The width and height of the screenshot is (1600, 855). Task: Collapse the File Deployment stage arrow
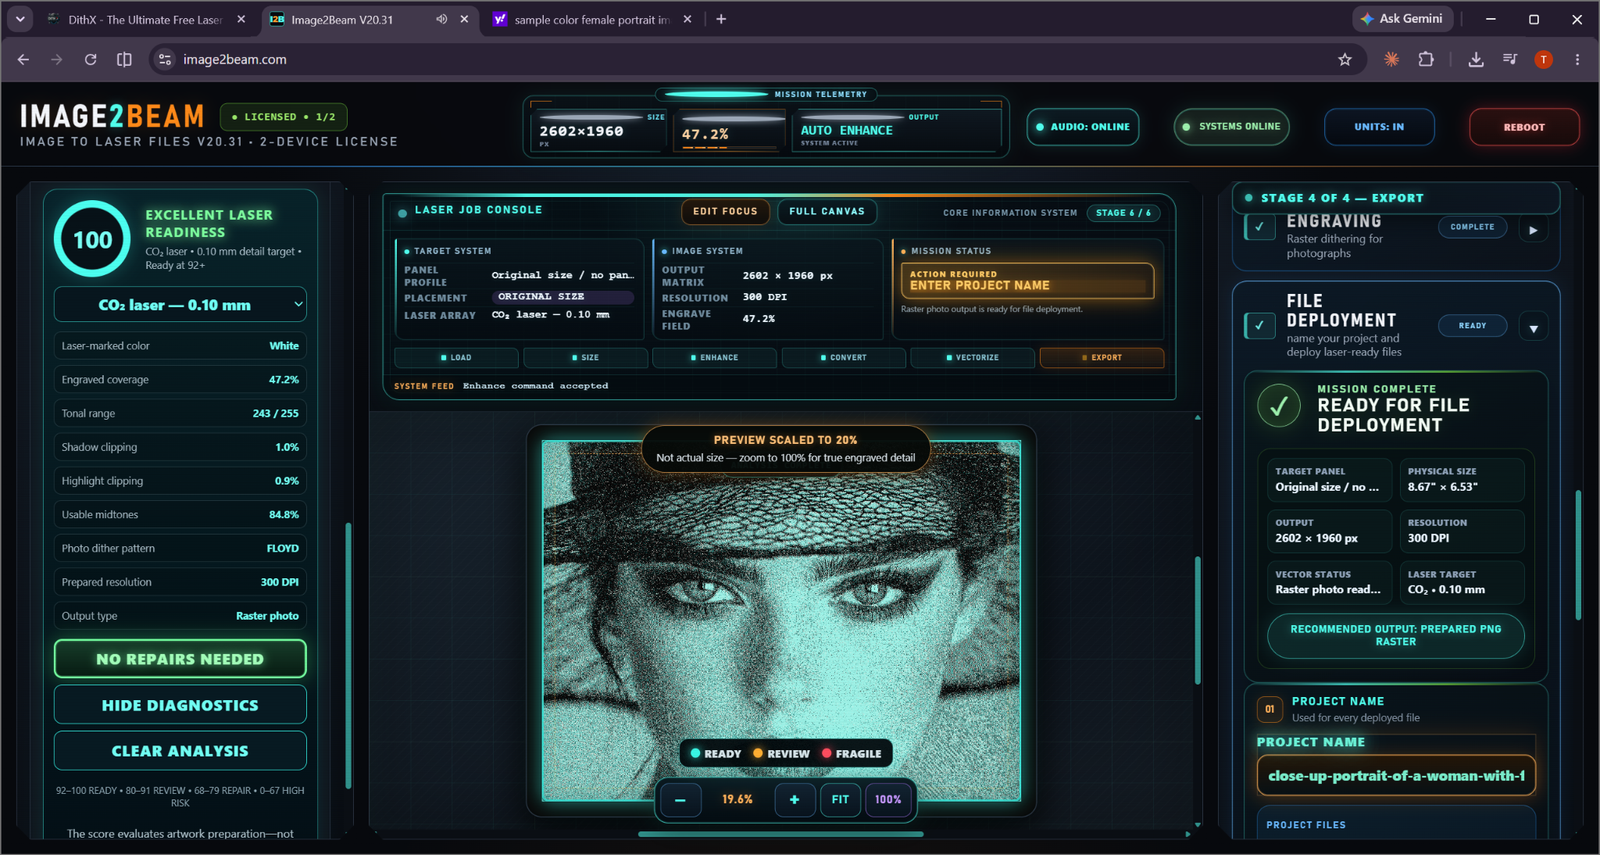[1533, 328]
